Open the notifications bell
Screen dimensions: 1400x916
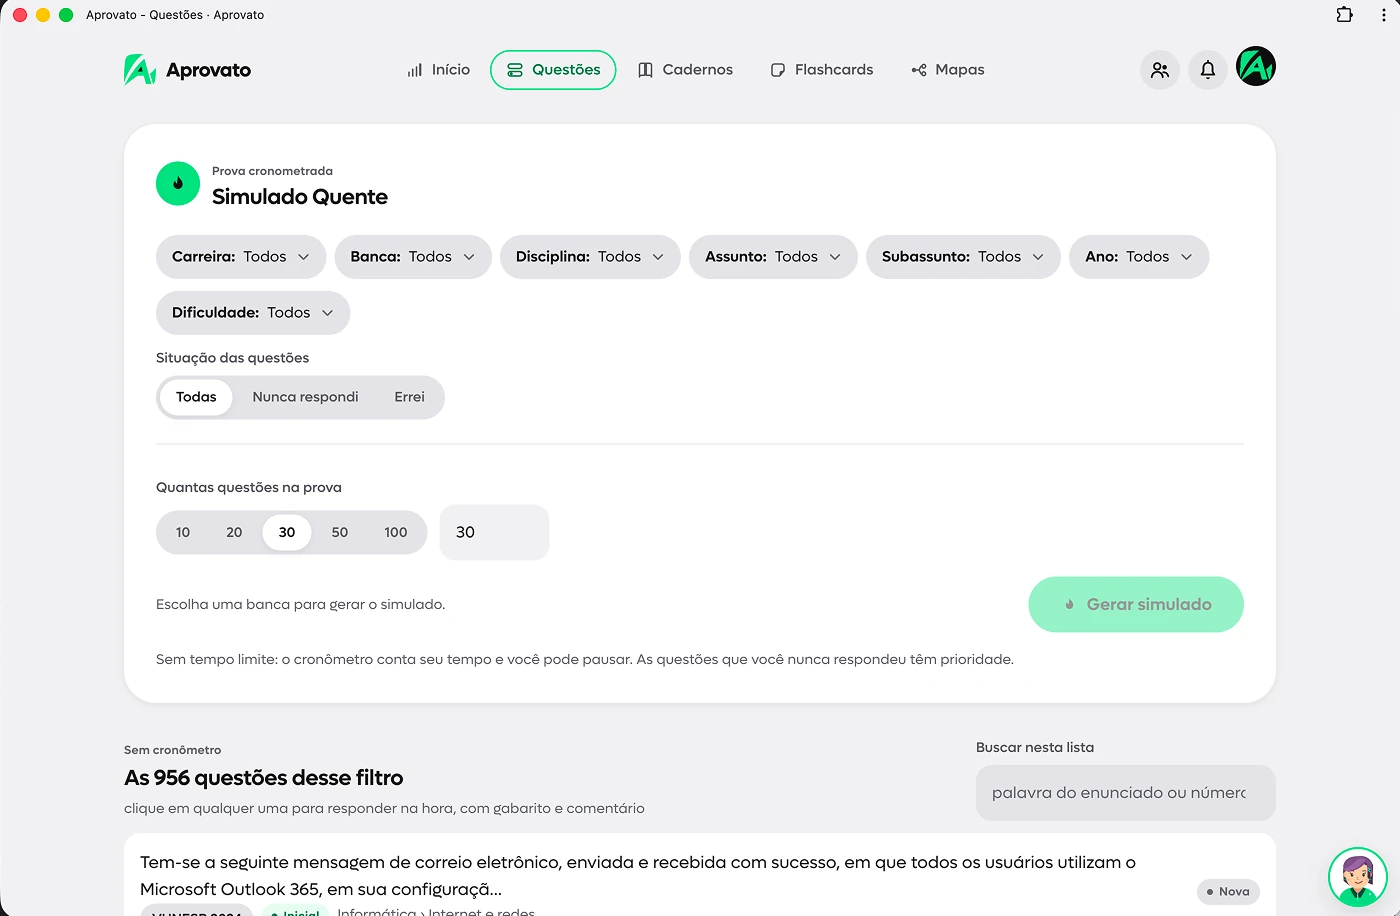(x=1208, y=70)
